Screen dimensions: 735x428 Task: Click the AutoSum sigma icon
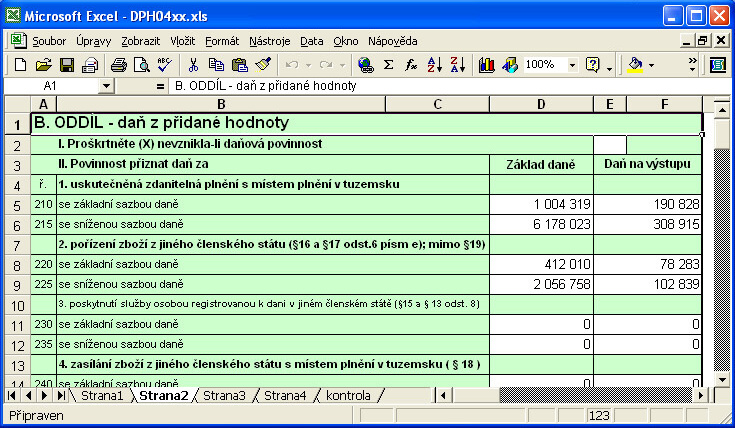tap(388, 65)
